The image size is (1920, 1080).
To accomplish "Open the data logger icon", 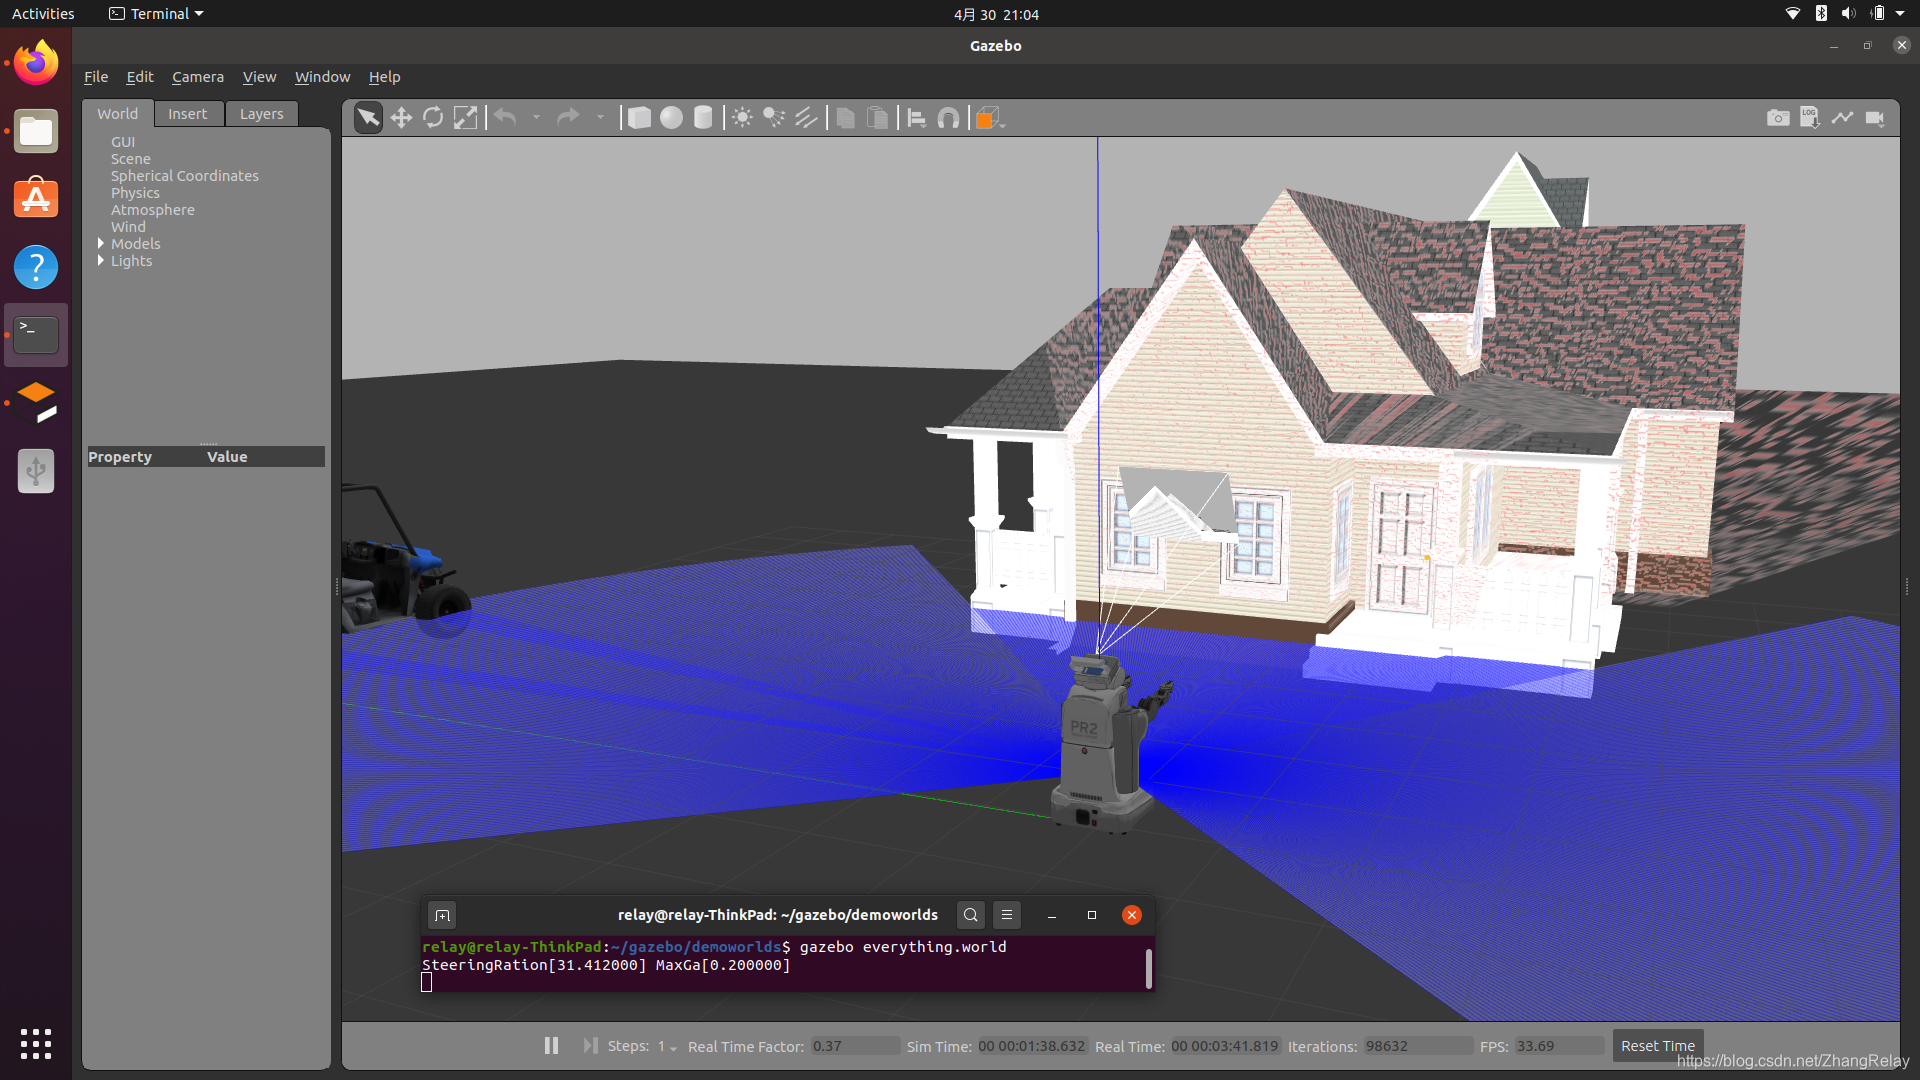I will click(1810, 118).
